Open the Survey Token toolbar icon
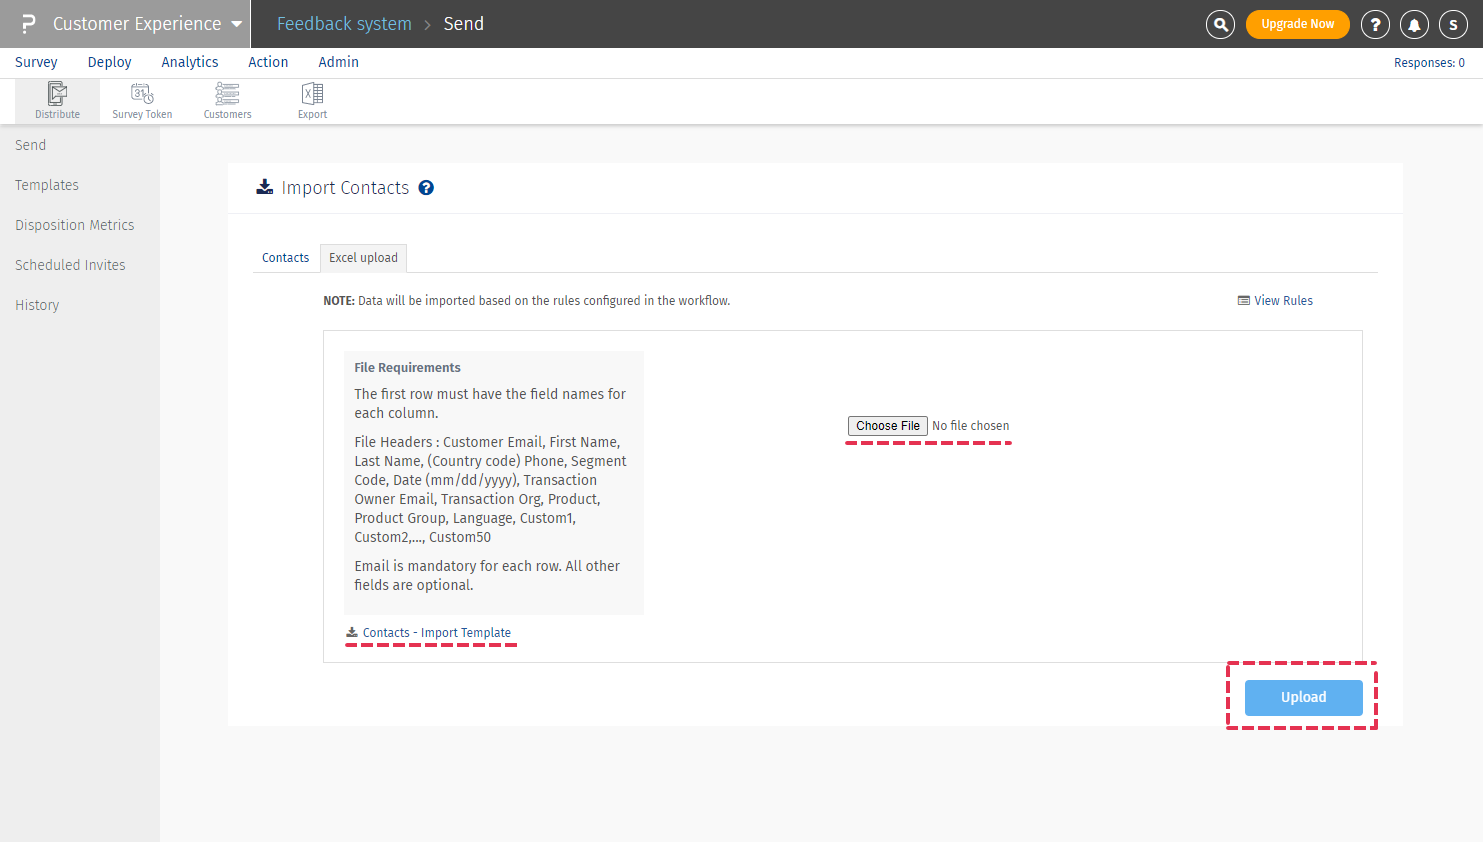Viewport: 1483px width, 842px height. 142,101
